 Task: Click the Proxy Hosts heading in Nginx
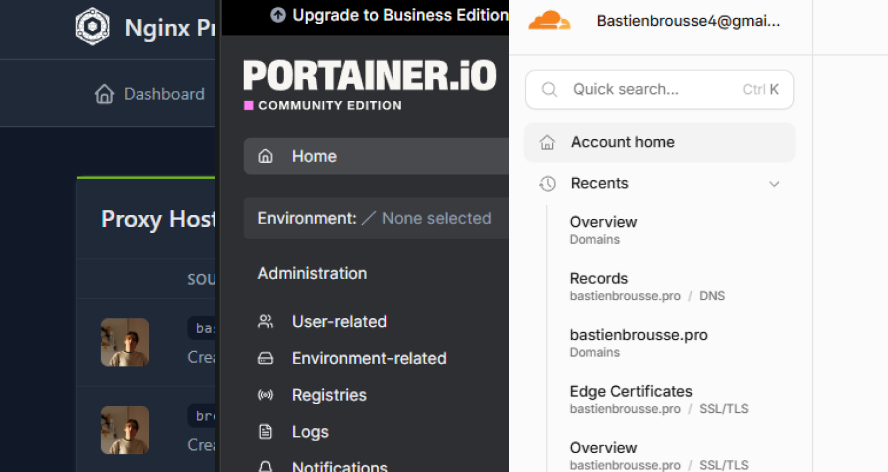pyautogui.click(x=158, y=219)
